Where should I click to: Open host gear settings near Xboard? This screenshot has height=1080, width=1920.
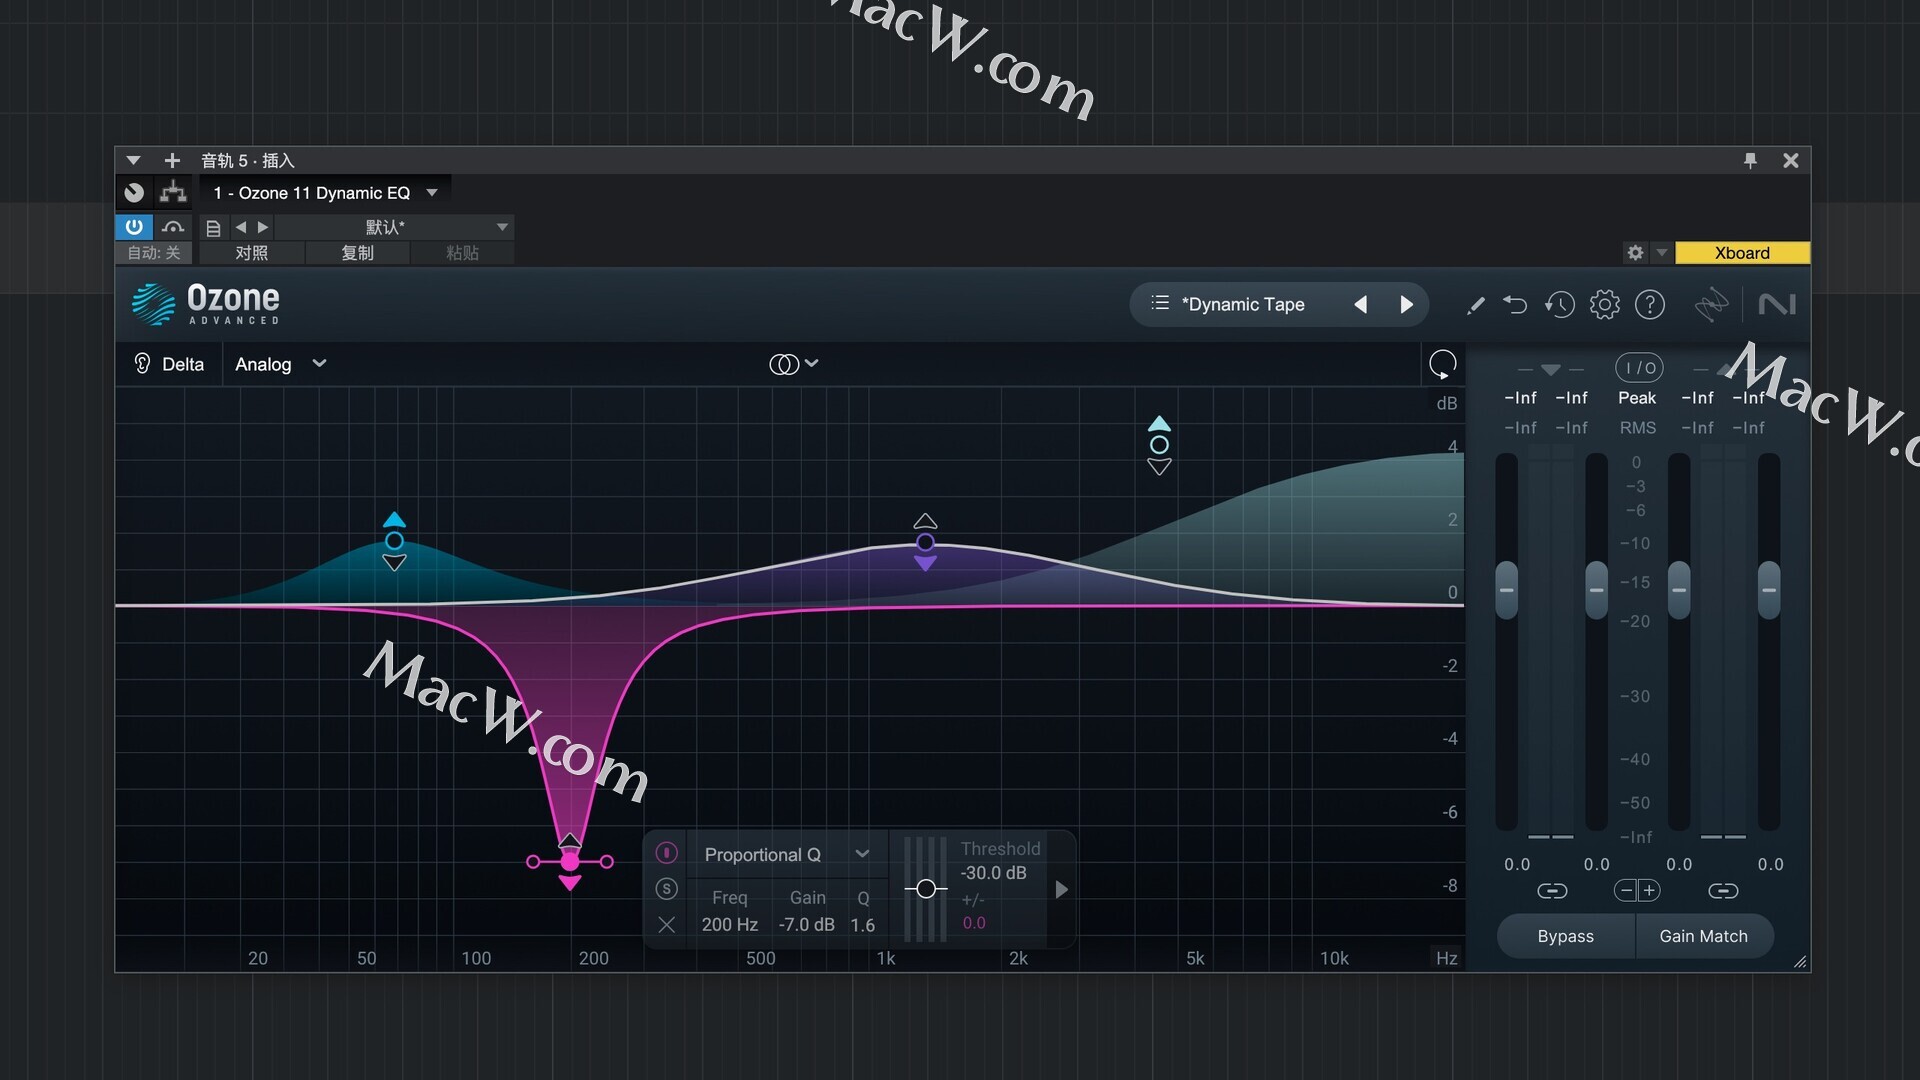1635,253
